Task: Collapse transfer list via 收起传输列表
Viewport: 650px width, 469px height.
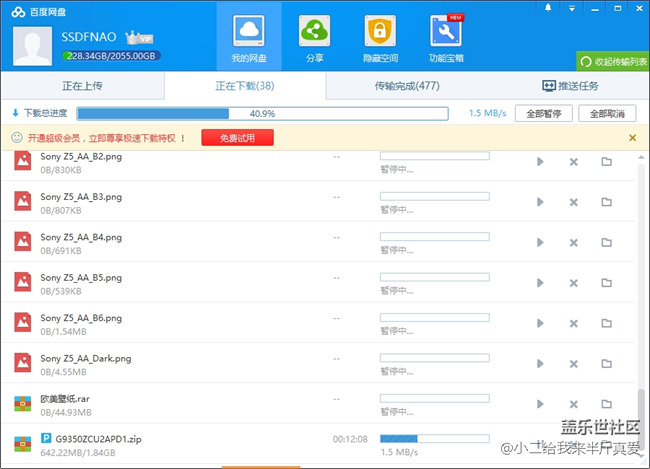Action: pyautogui.click(x=612, y=62)
